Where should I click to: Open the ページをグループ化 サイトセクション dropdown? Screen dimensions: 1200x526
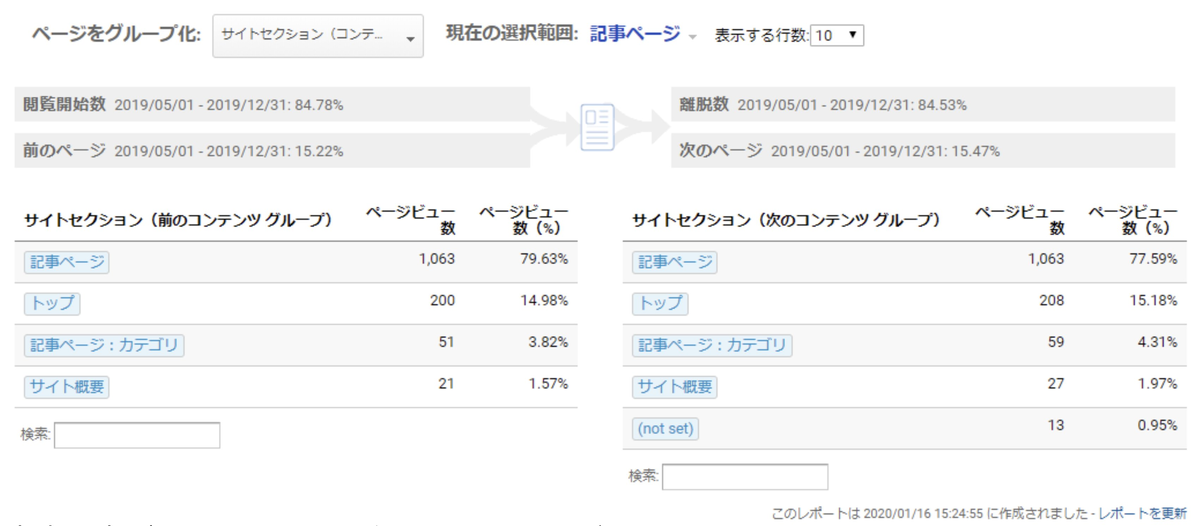318,35
